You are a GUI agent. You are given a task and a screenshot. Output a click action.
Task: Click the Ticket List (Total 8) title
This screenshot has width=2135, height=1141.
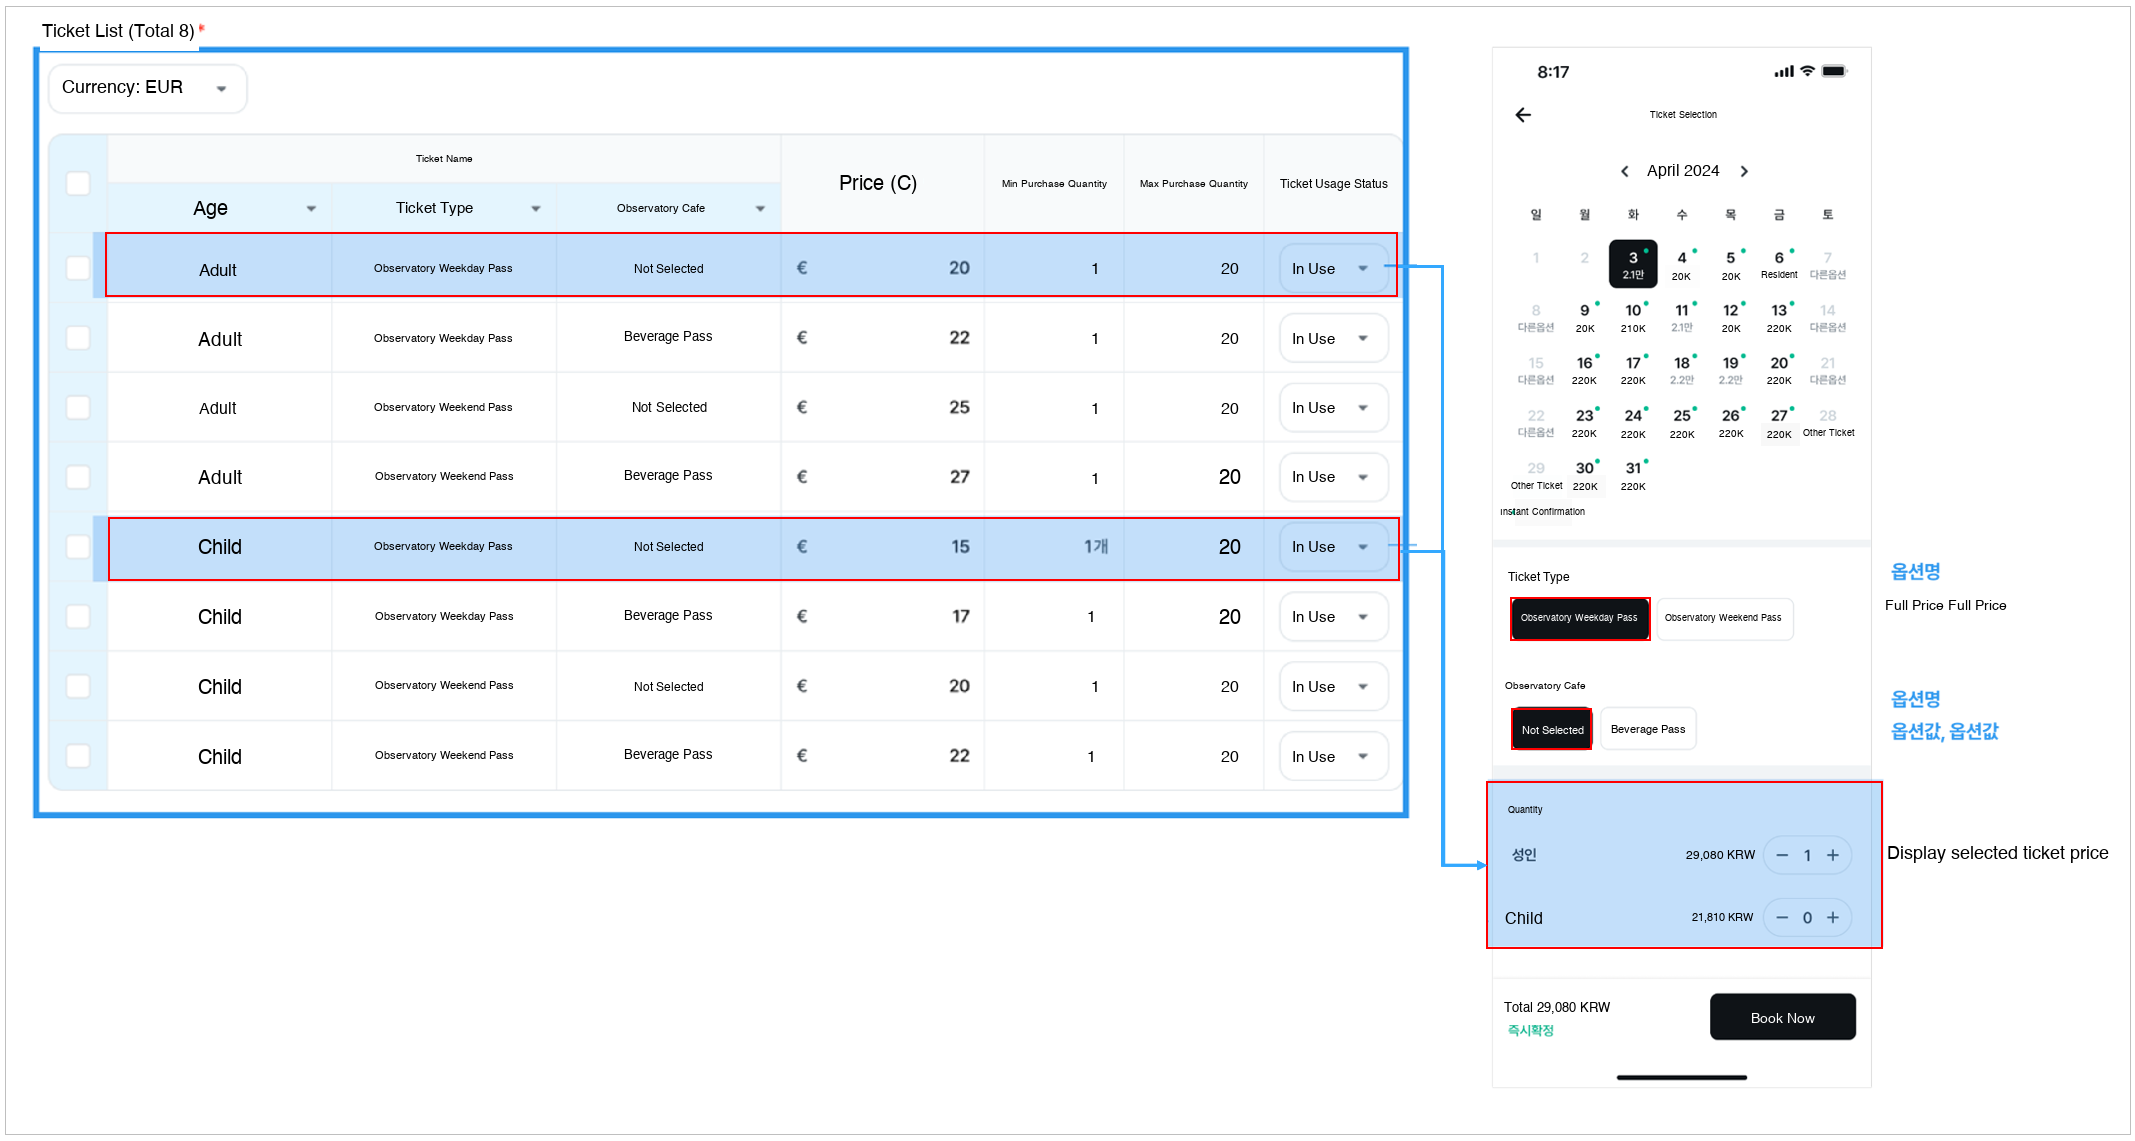(118, 31)
